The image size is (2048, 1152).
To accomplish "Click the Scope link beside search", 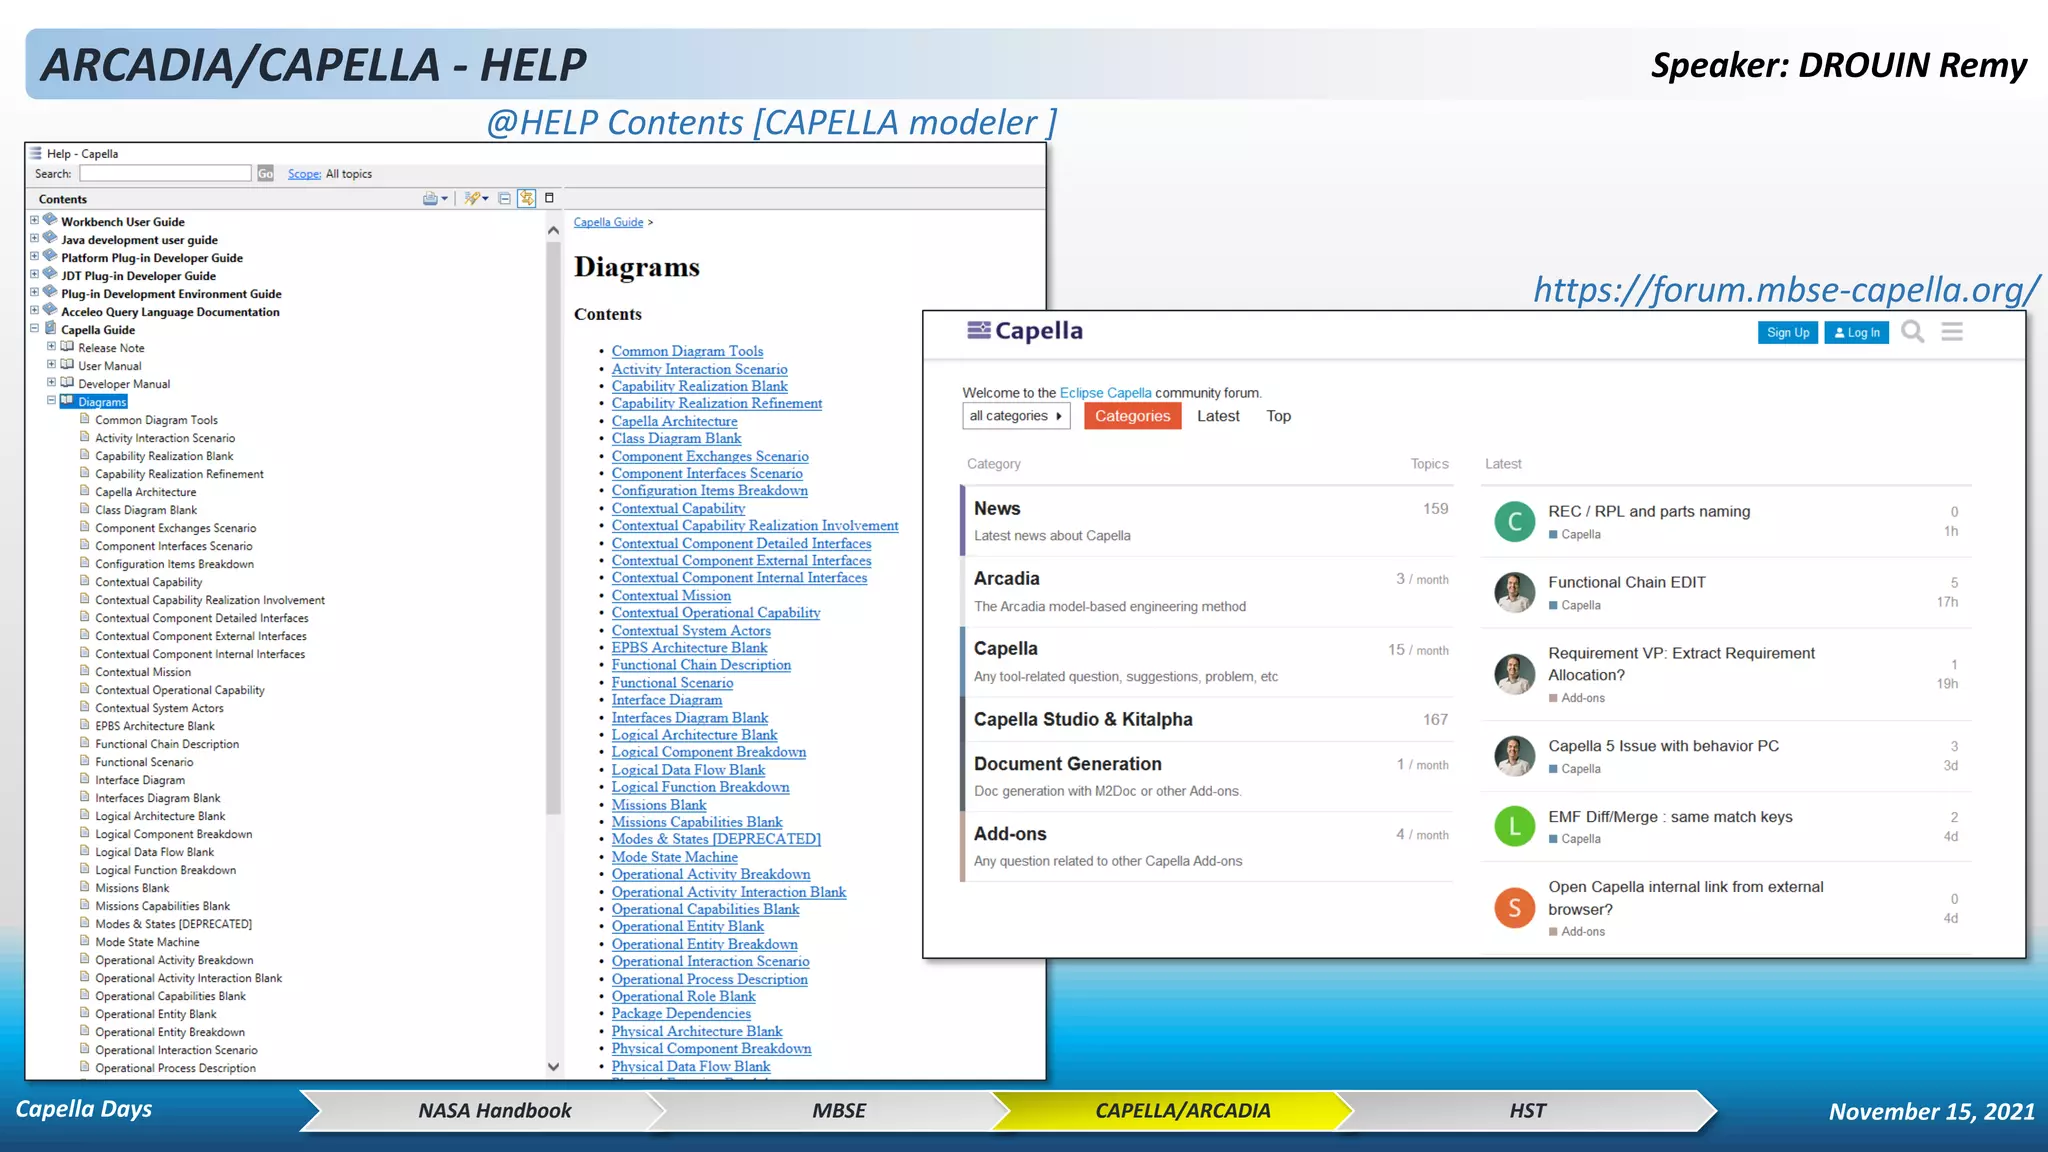I will click(304, 174).
